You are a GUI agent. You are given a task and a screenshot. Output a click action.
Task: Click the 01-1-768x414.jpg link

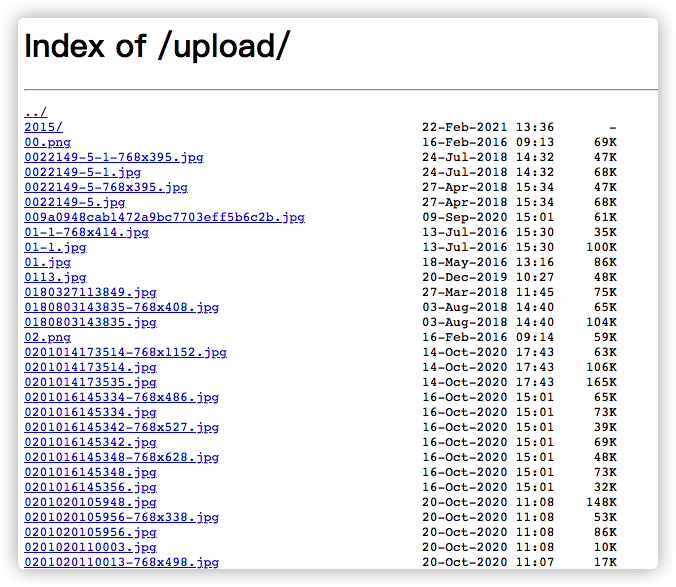[86, 232]
